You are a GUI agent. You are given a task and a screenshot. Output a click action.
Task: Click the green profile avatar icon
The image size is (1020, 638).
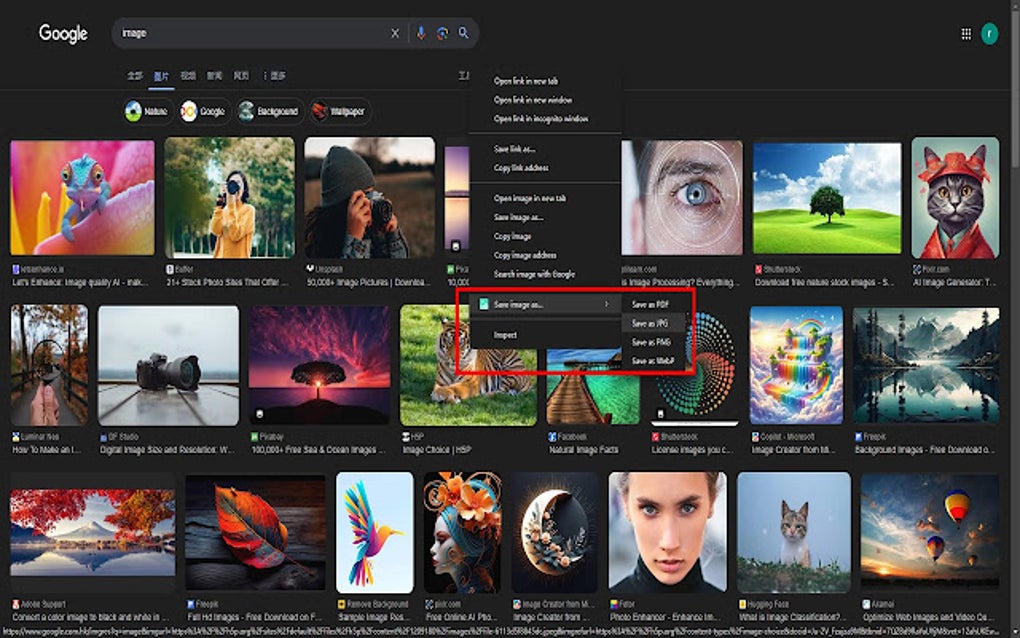click(990, 33)
